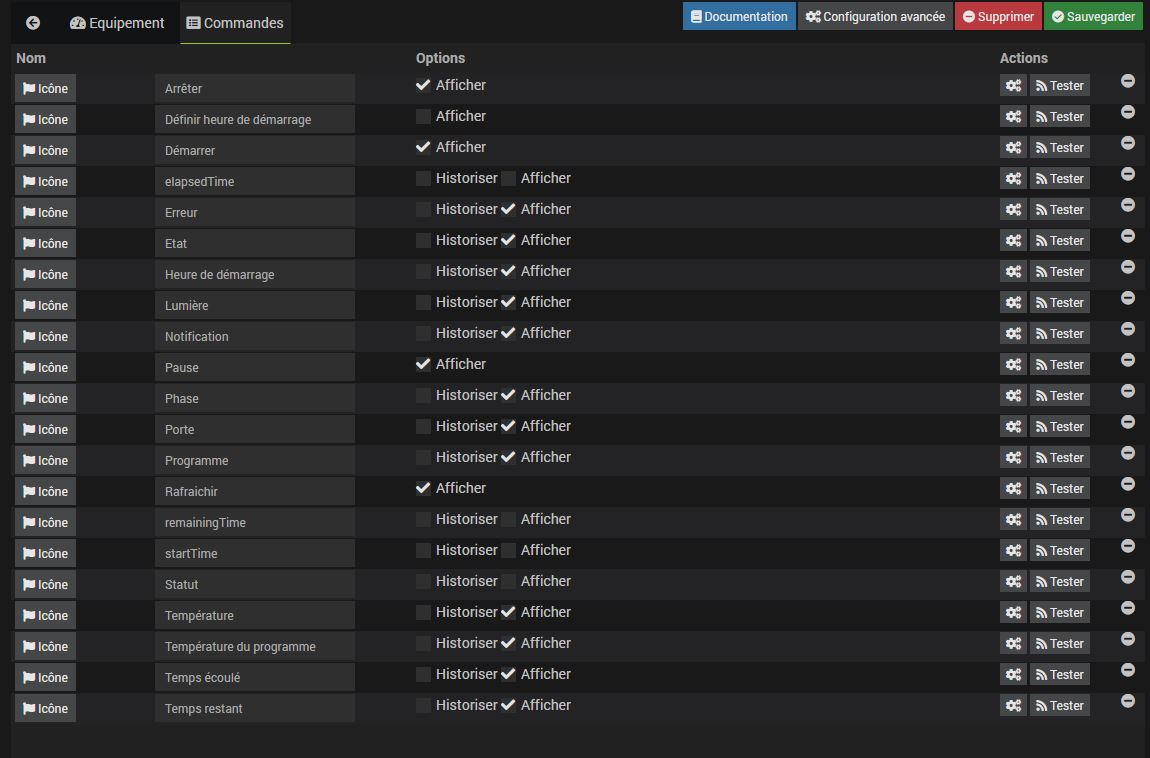Edit the Définir heure de démarrage name field
1150x758 pixels.
point(254,119)
